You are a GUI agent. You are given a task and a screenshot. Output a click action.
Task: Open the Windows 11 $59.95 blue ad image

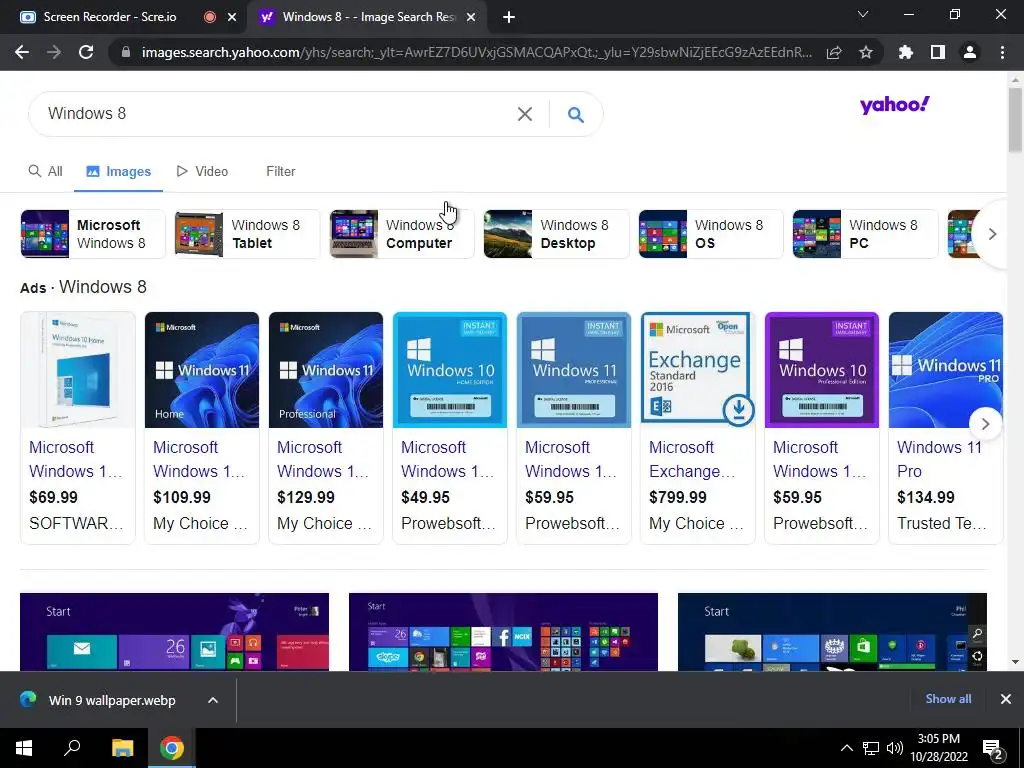574,370
